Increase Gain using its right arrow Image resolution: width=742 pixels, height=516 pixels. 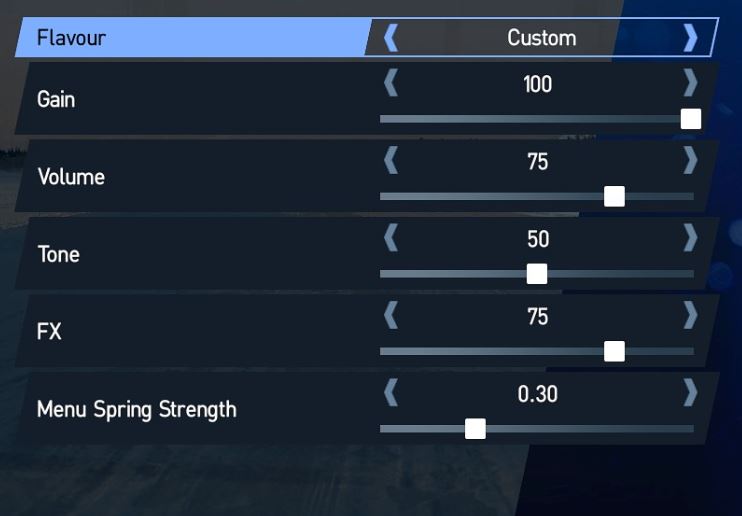[690, 83]
